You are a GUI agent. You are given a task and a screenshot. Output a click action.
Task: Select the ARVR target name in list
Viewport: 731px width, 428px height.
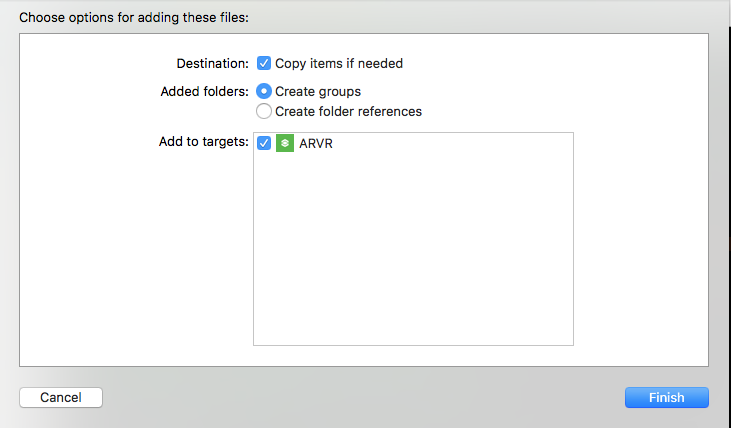(316, 144)
